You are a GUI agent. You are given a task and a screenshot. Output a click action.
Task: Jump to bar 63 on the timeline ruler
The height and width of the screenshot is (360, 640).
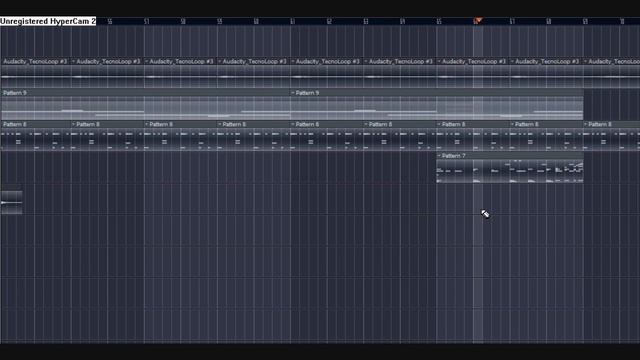tap(366, 21)
